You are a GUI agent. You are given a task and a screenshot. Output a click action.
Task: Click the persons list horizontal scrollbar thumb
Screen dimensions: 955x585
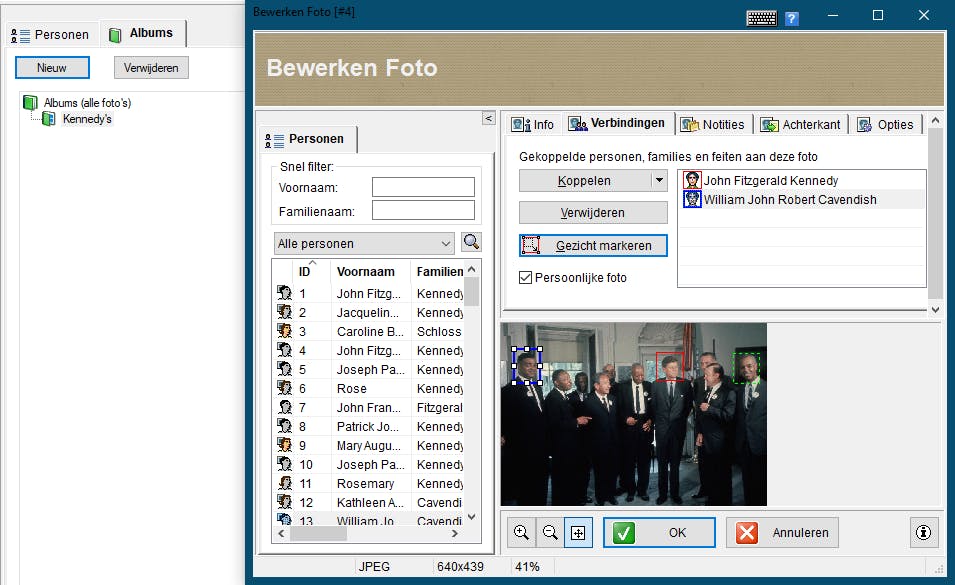(x=319, y=533)
